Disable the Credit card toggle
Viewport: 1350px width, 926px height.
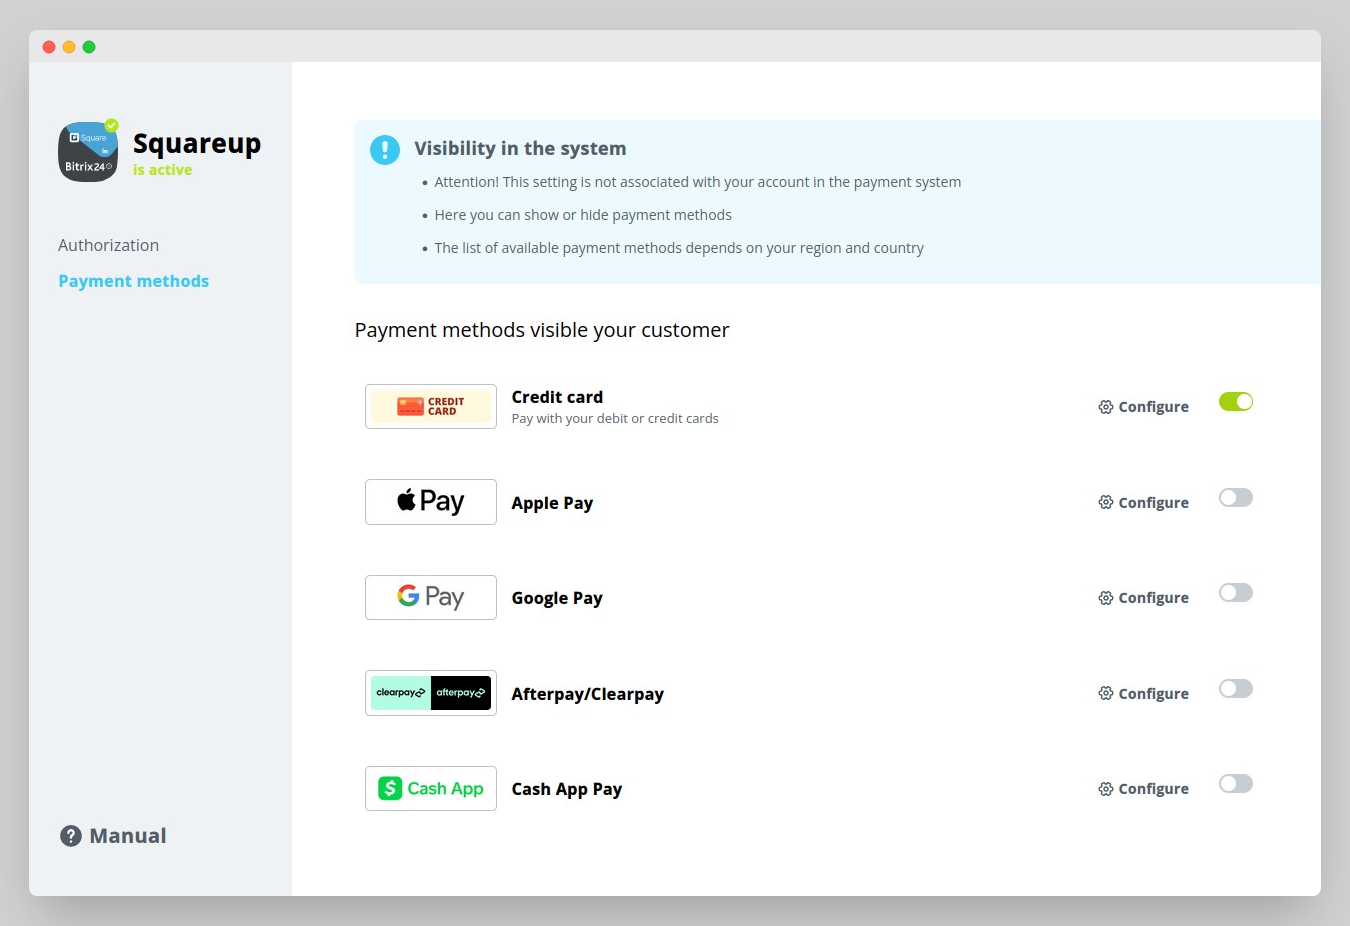1236,402
